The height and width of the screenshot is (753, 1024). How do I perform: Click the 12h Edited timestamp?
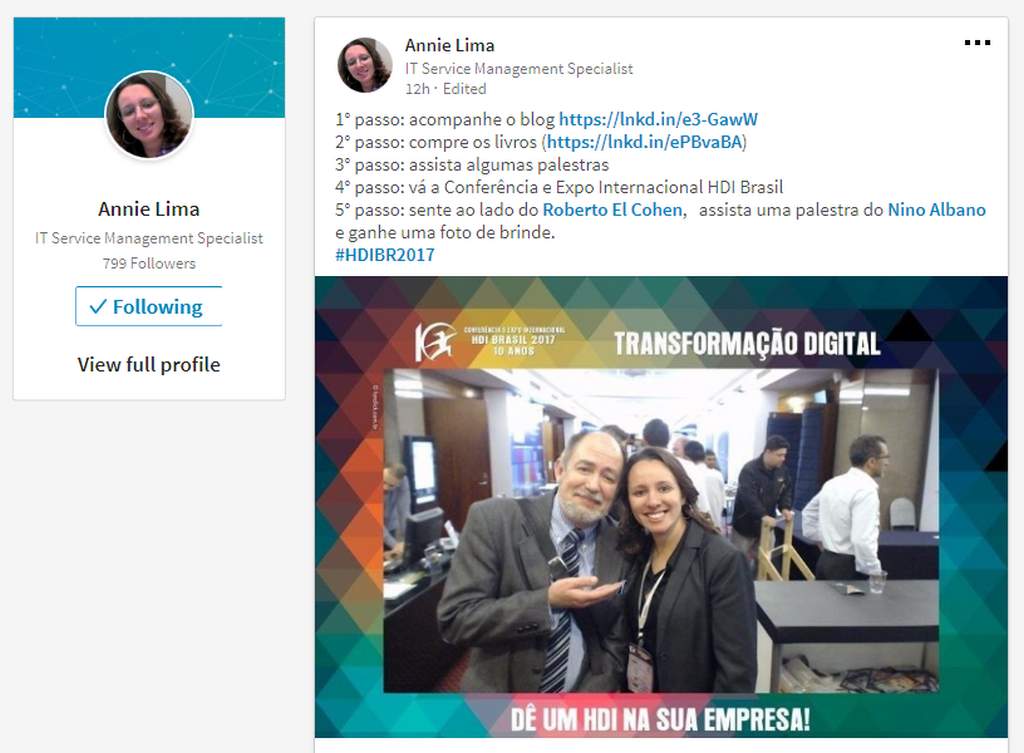coord(445,89)
